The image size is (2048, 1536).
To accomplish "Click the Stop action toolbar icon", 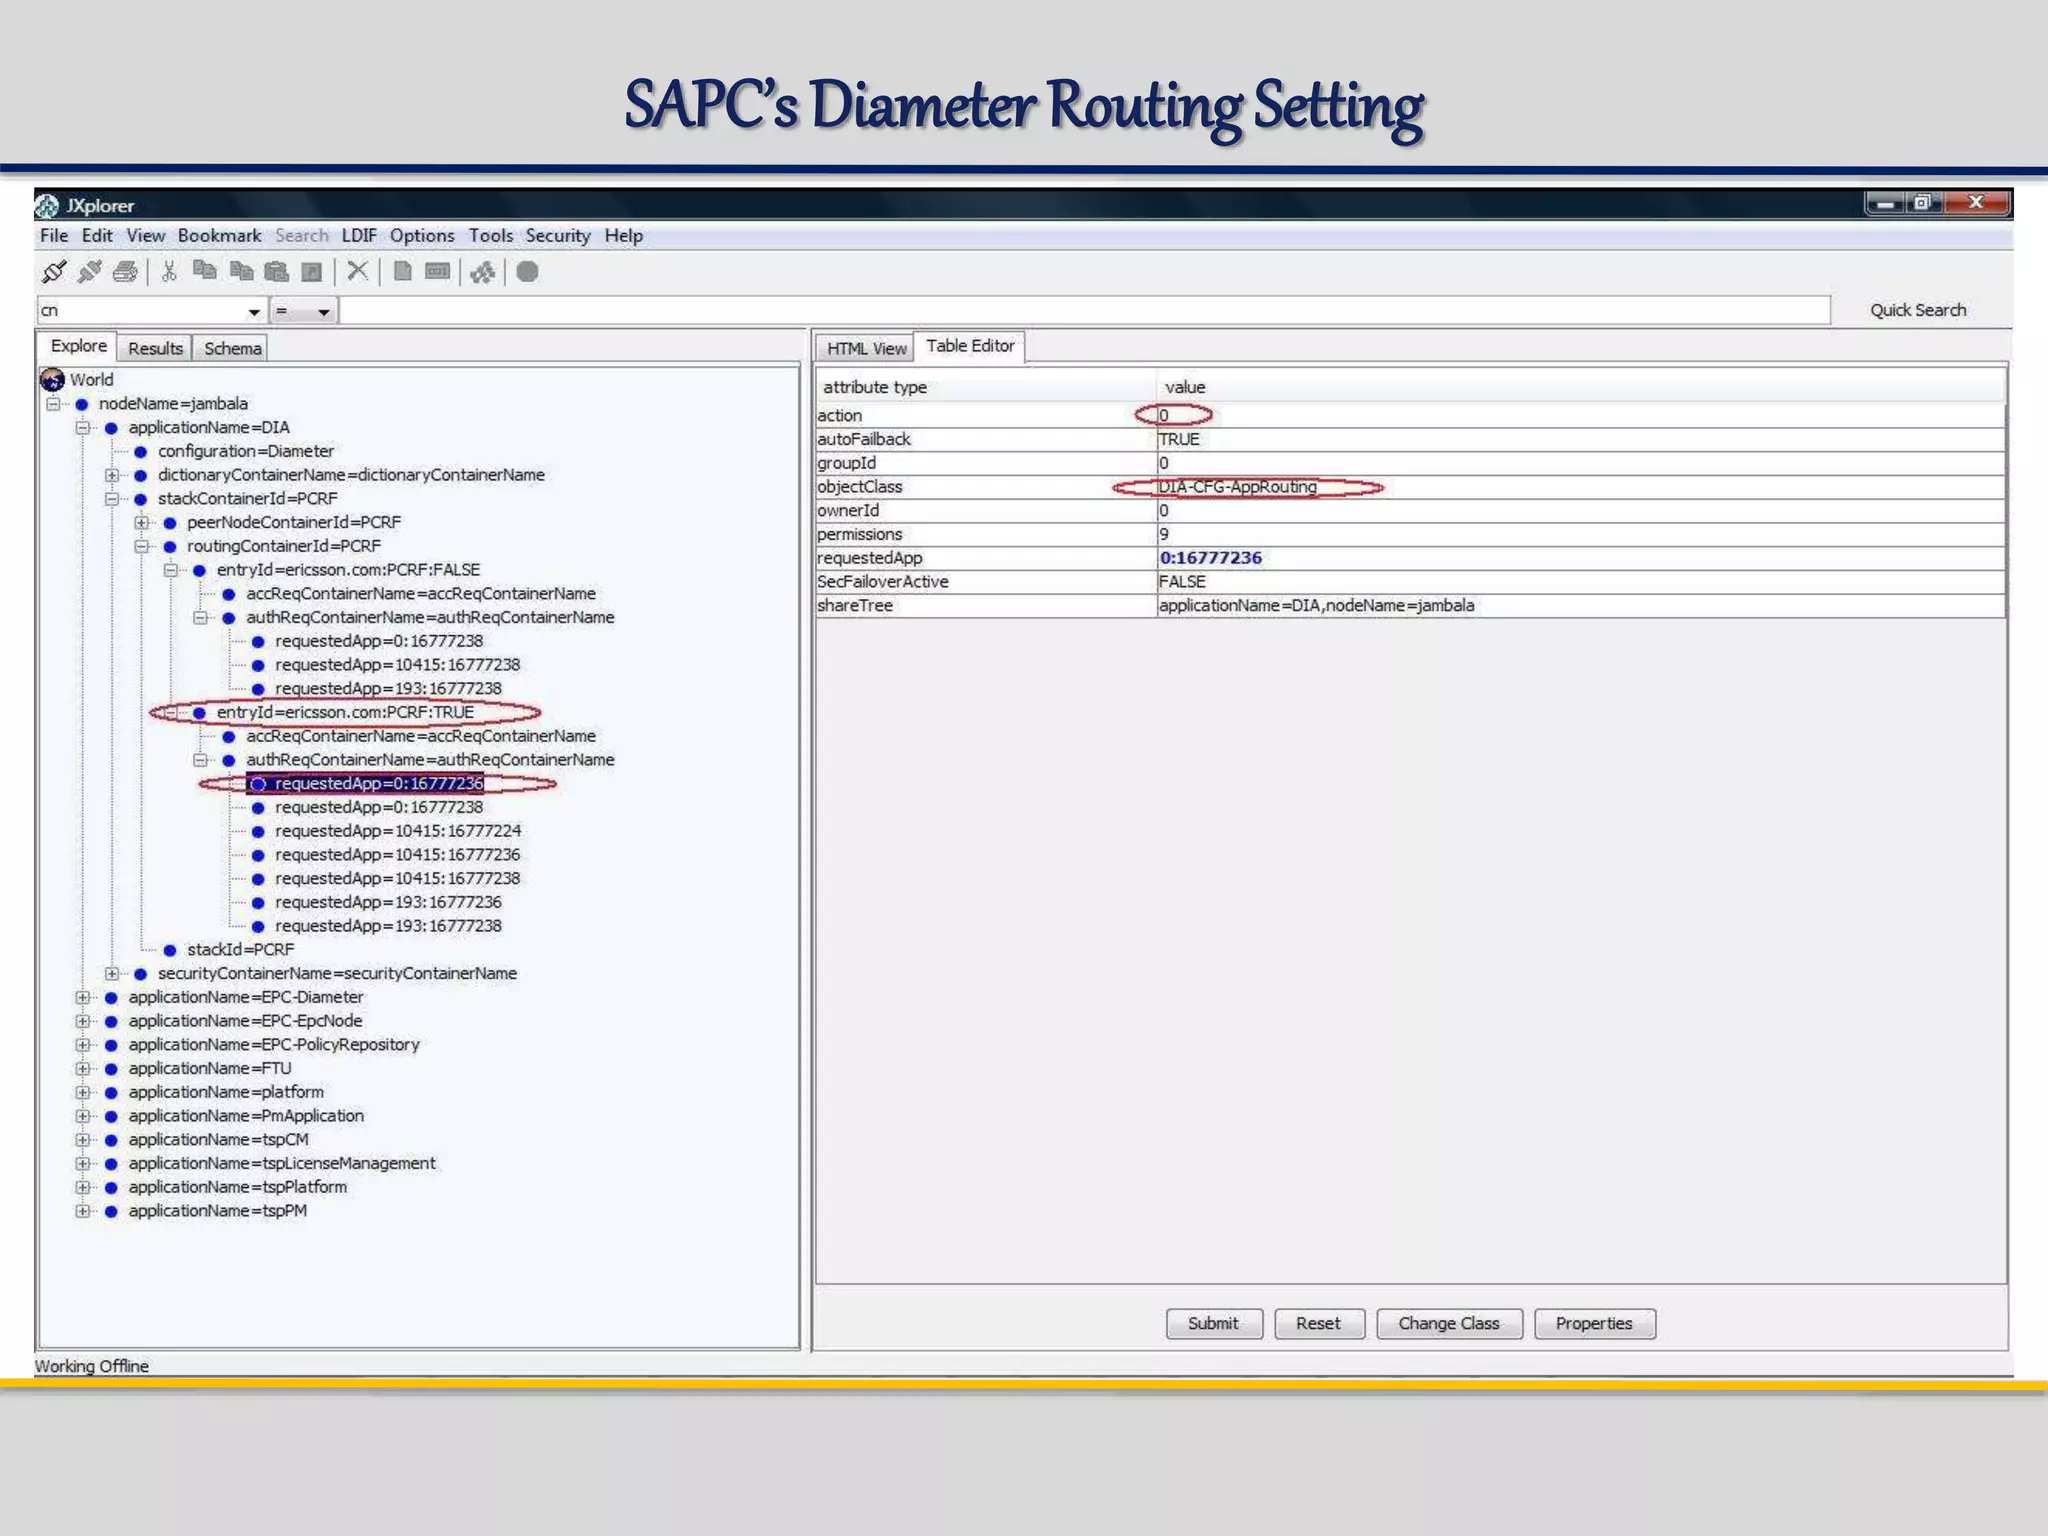I will click(527, 271).
